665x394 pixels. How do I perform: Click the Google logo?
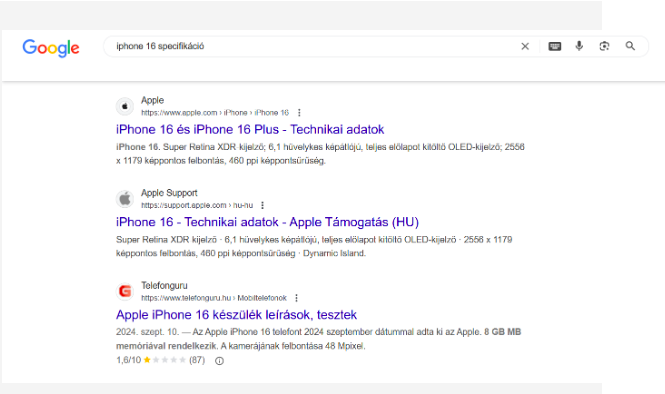tap(51, 48)
